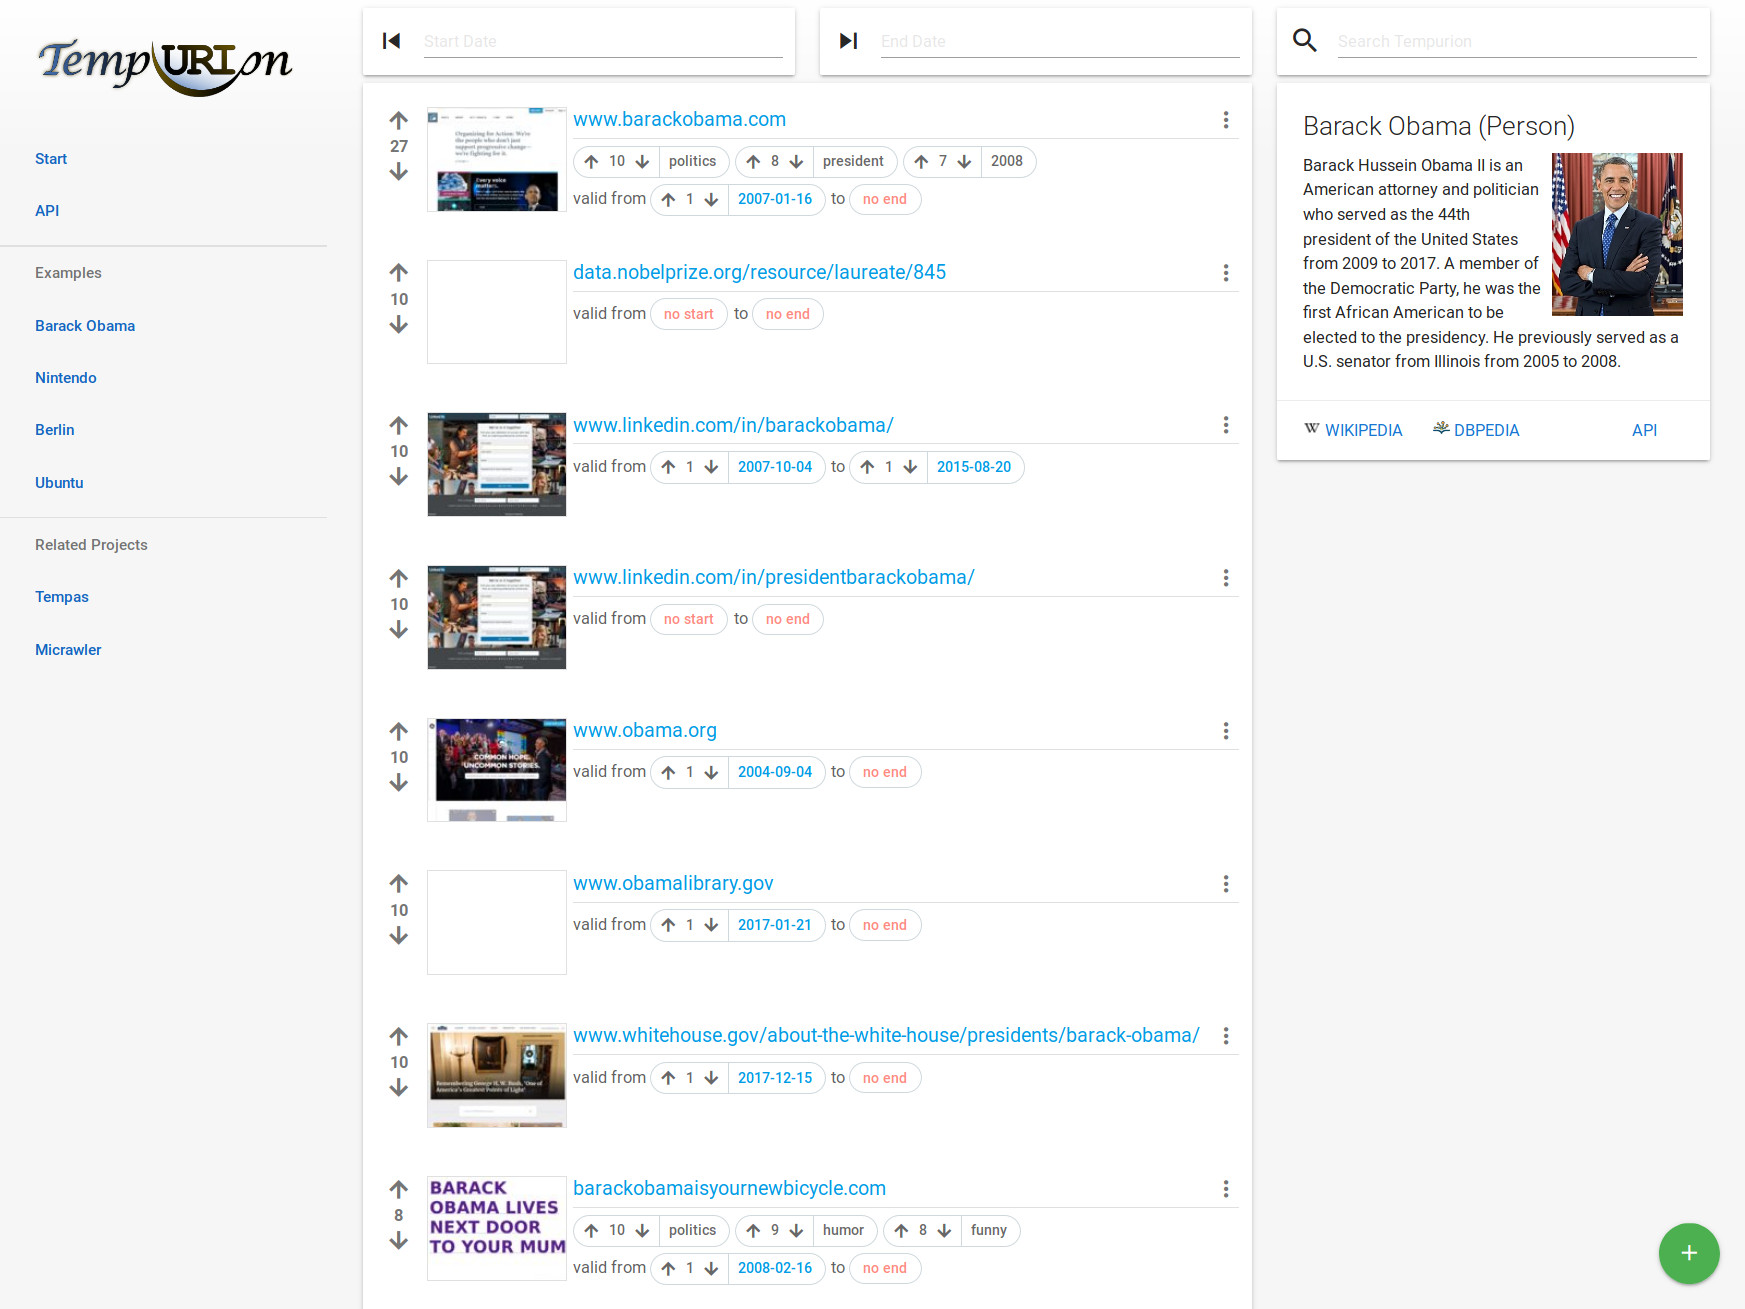Downvote the 2015-08-20 end date
The image size is (1745, 1309).
coord(910,467)
